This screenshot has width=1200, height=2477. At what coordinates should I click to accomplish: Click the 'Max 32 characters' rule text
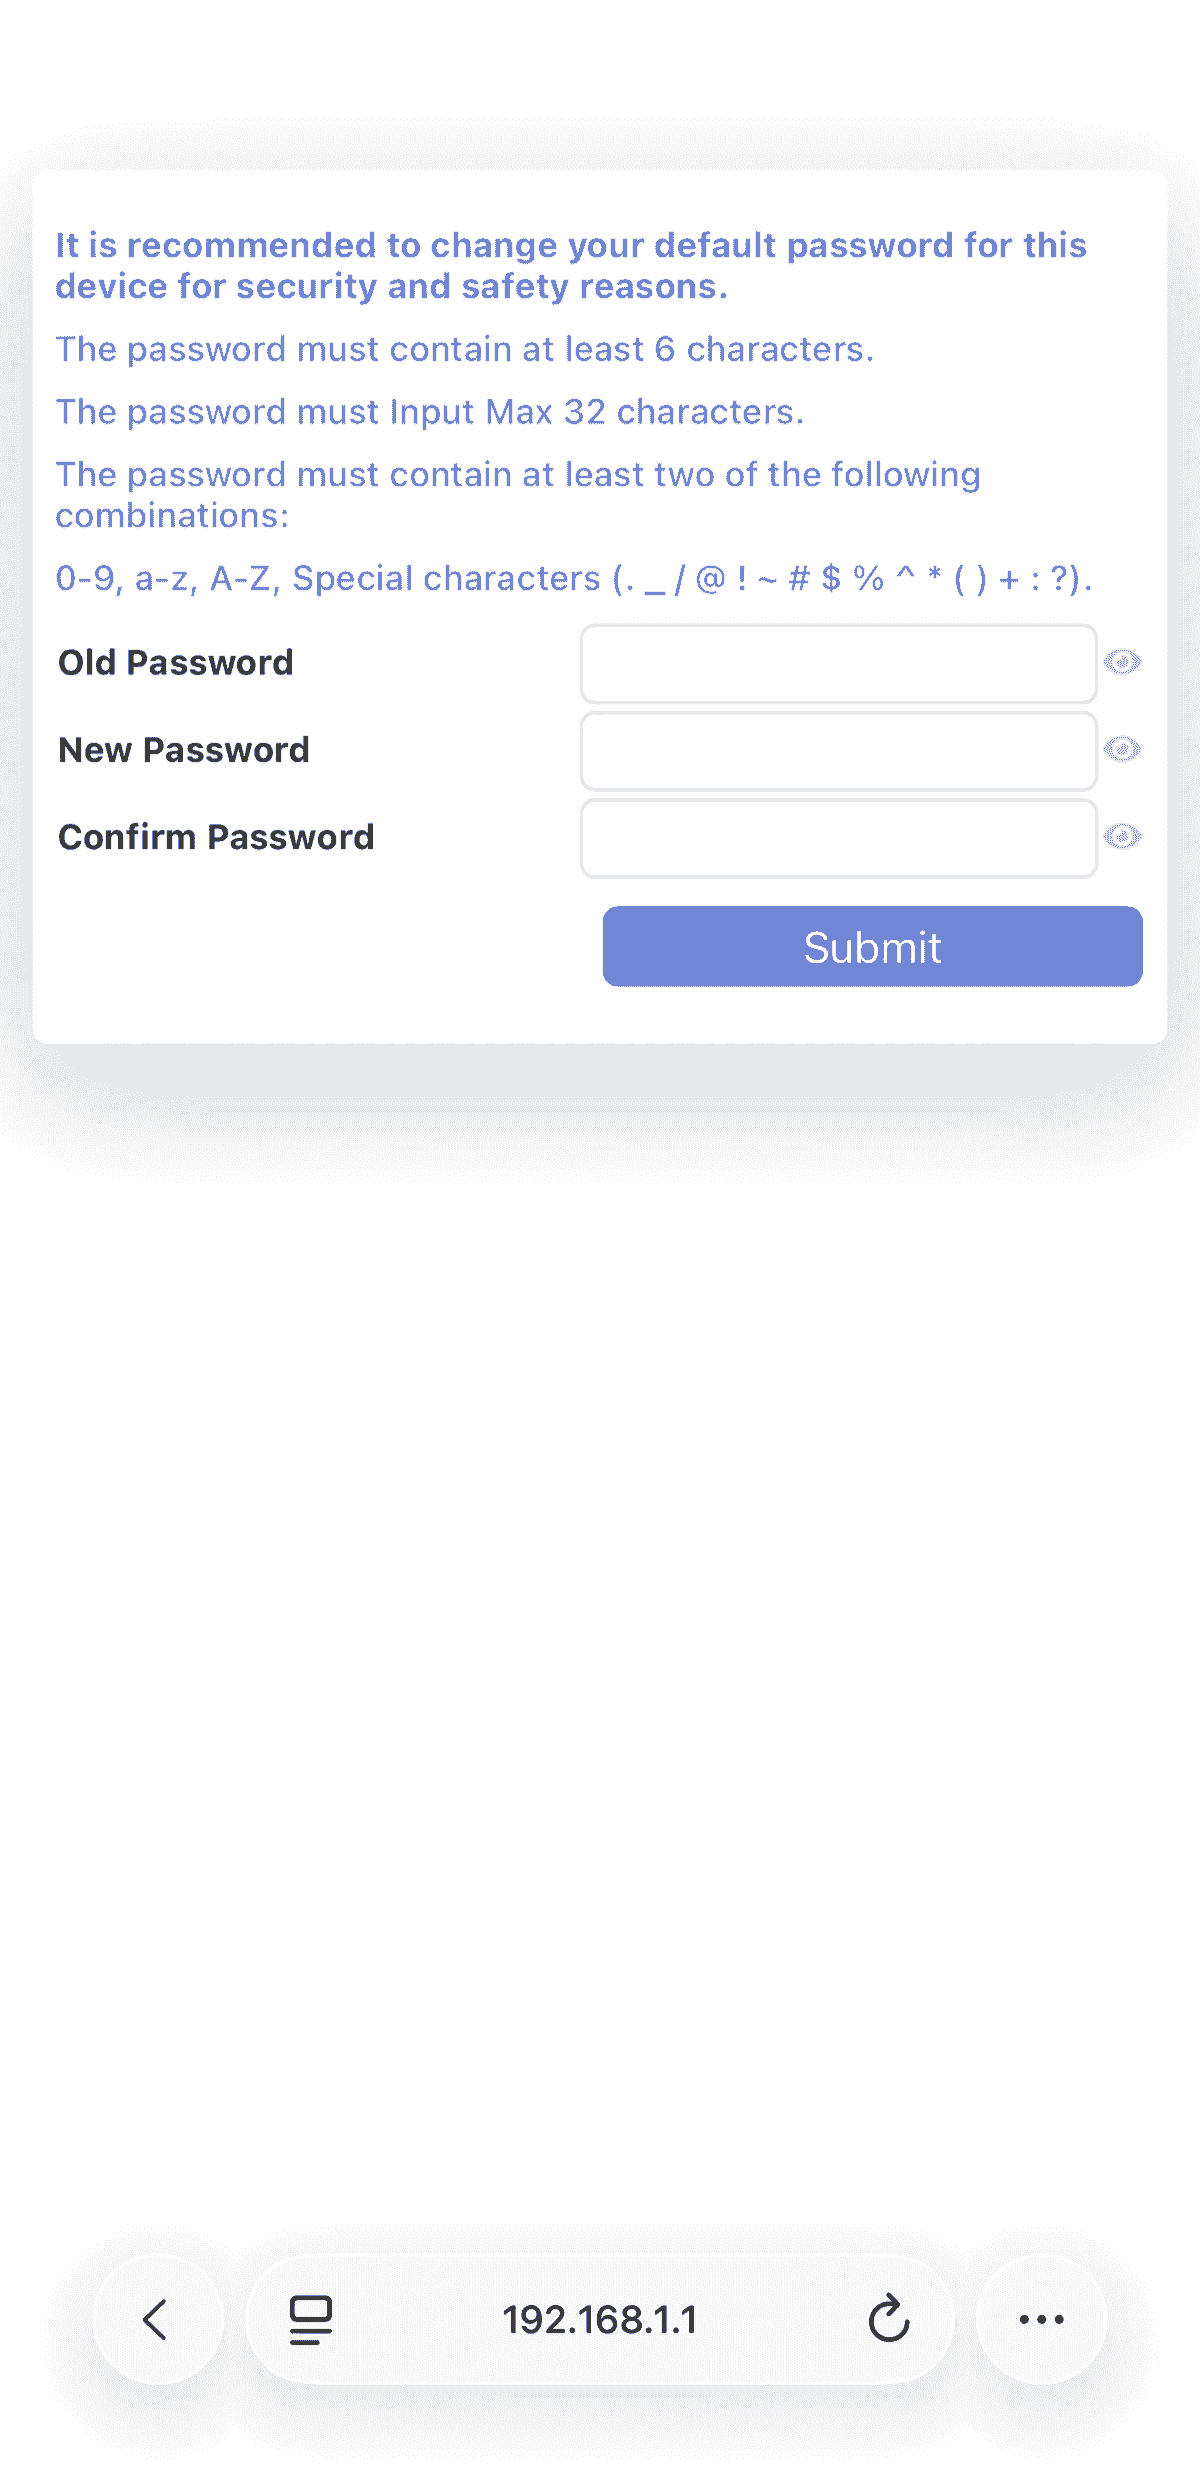[430, 412]
